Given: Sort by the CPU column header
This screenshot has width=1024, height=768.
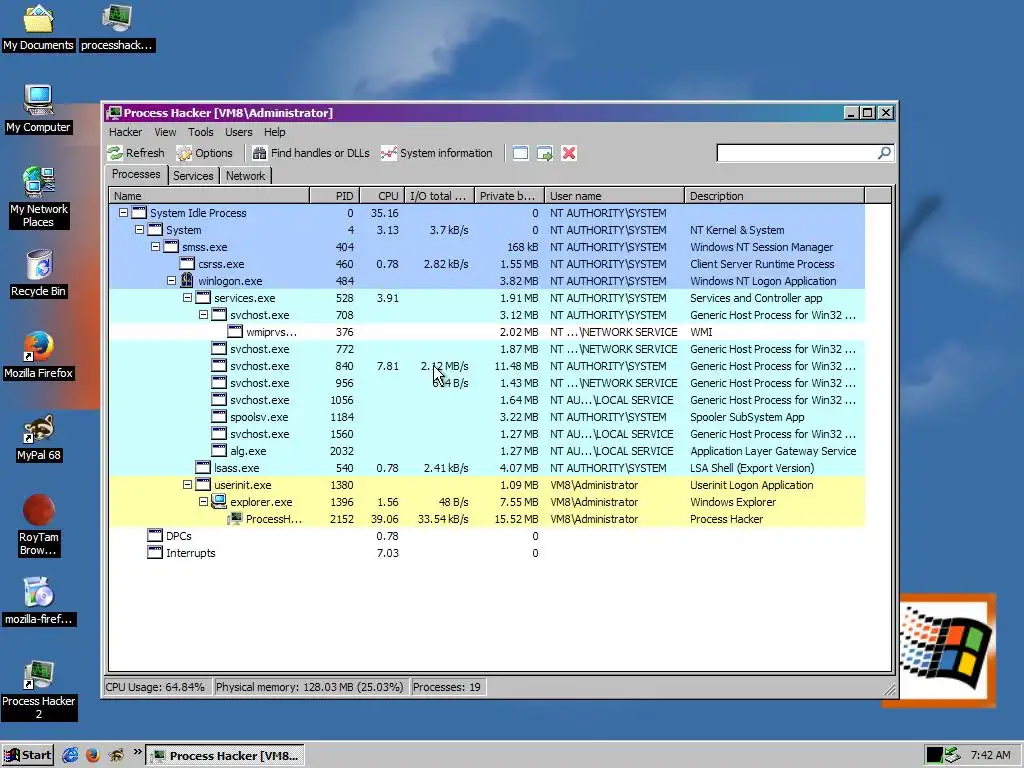Looking at the screenshot, I should point(382,196).
